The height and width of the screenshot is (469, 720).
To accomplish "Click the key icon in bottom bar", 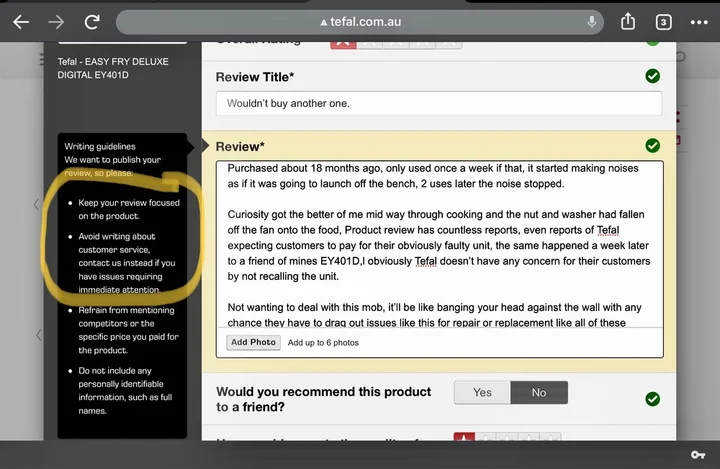I will [698, 455].
